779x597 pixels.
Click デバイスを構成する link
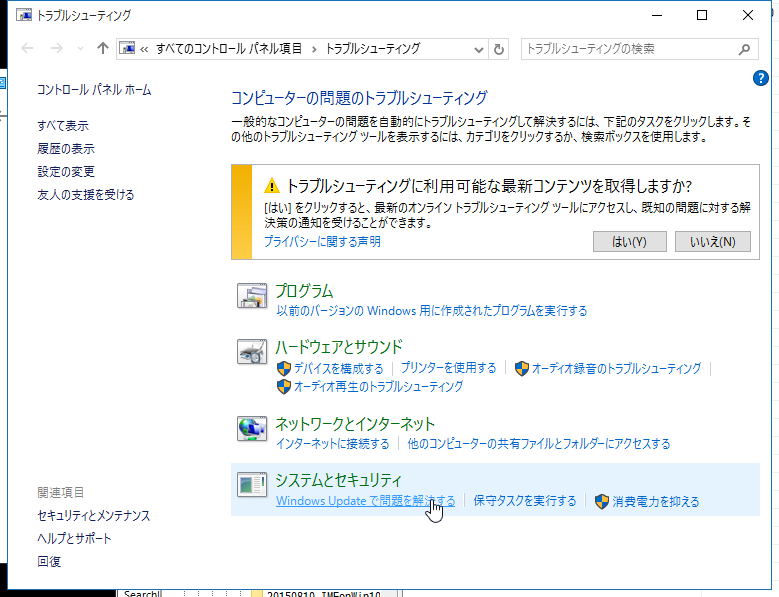(x=338, y=369)
